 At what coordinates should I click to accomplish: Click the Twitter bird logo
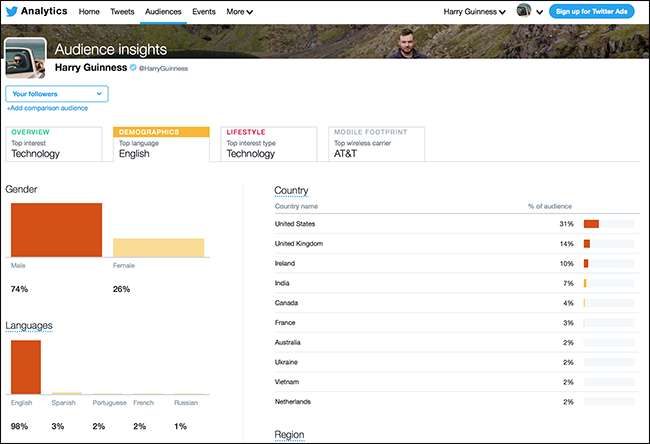(12, 11)
